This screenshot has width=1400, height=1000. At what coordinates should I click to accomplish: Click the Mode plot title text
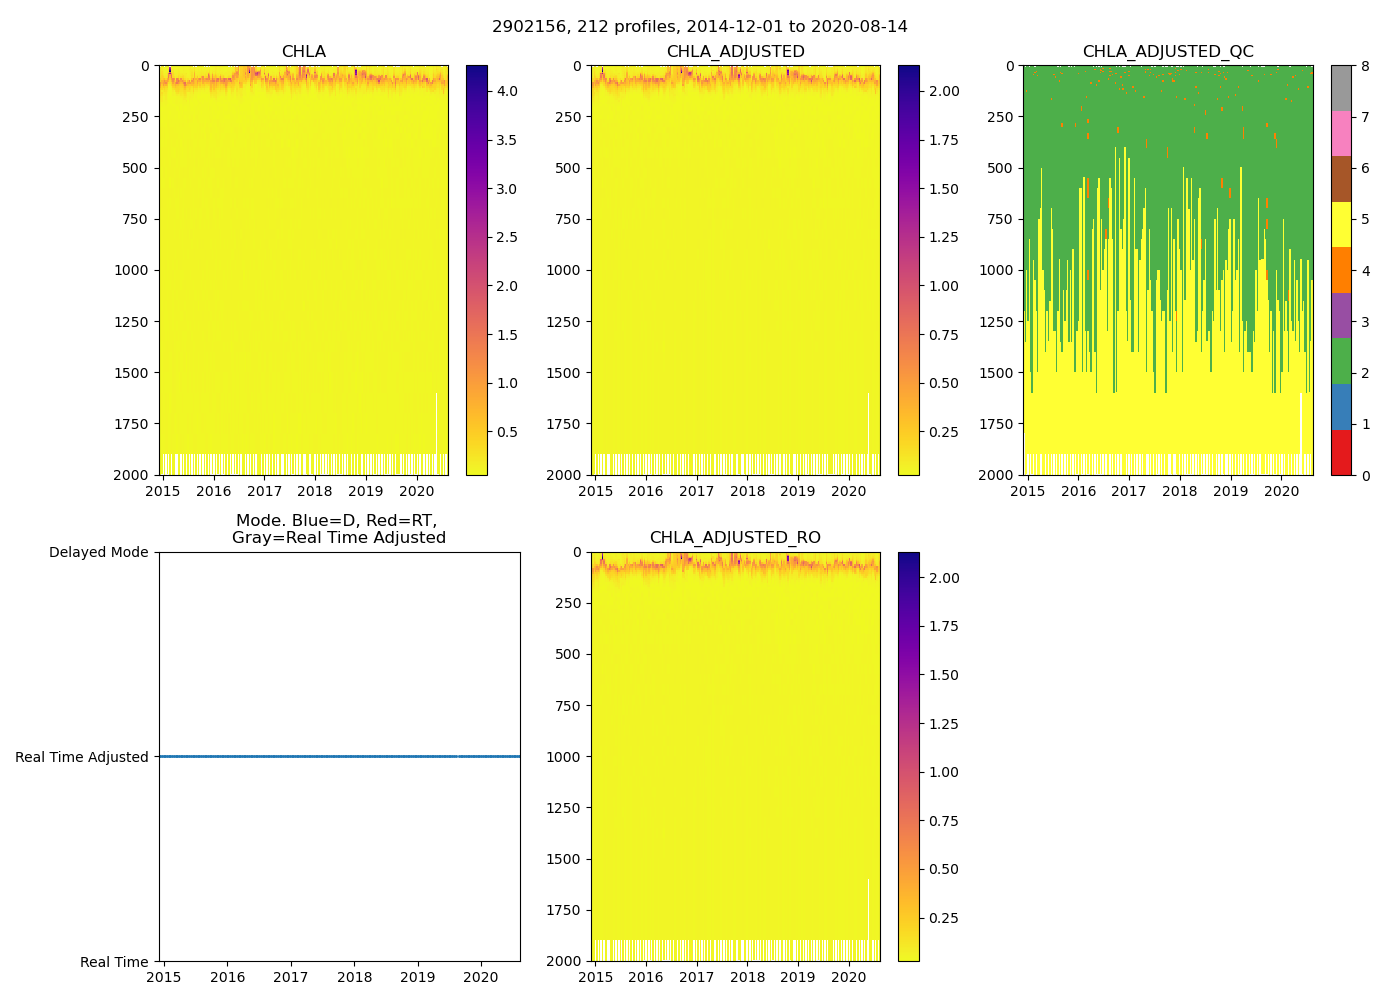[338, 529]
